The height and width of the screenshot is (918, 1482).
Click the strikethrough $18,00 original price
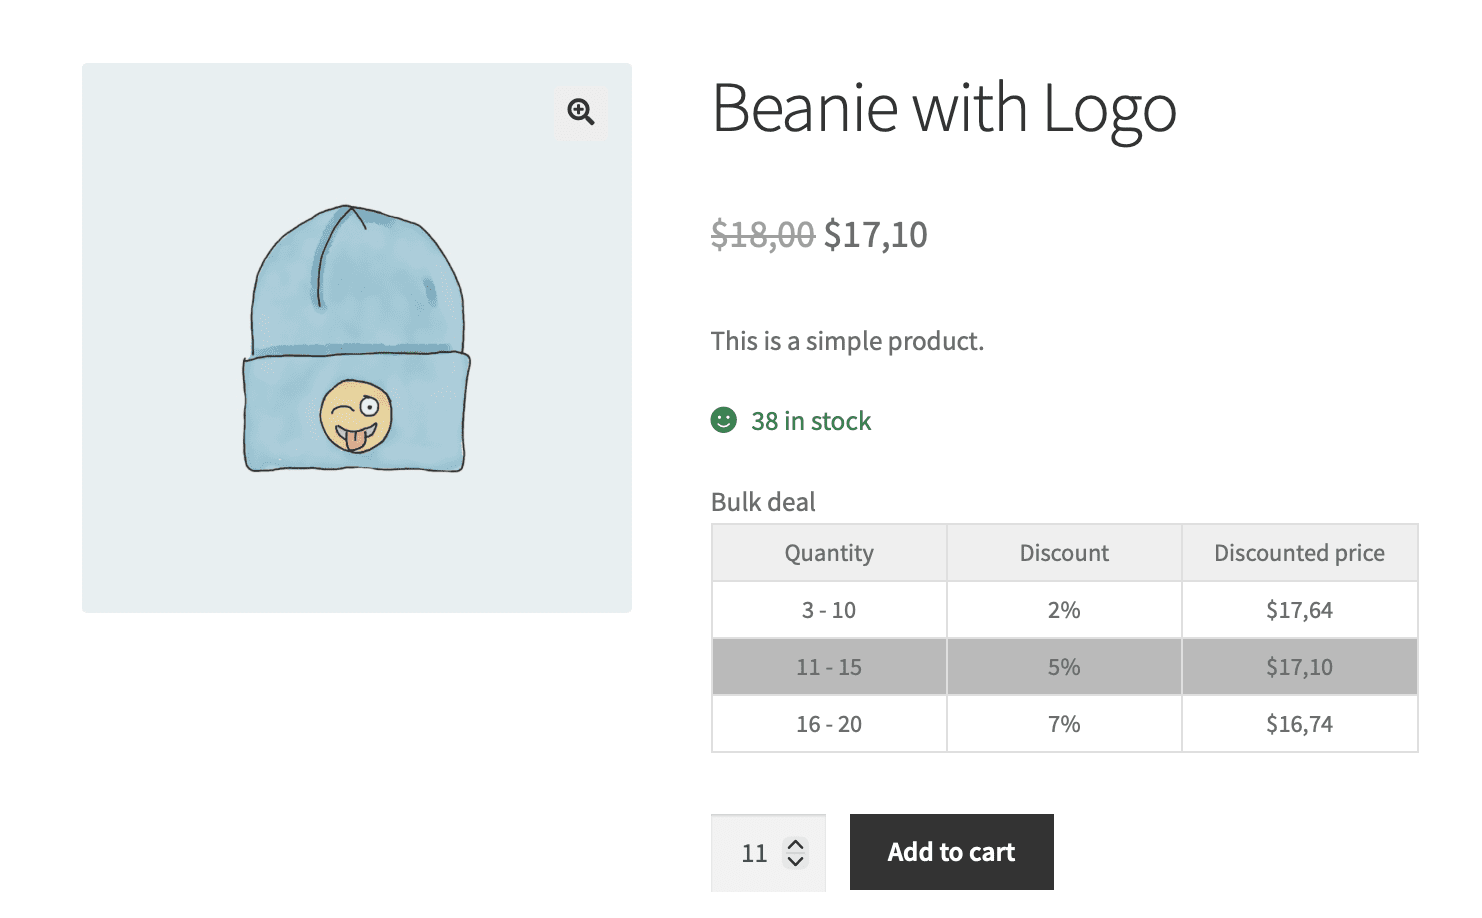coord(762,235)
